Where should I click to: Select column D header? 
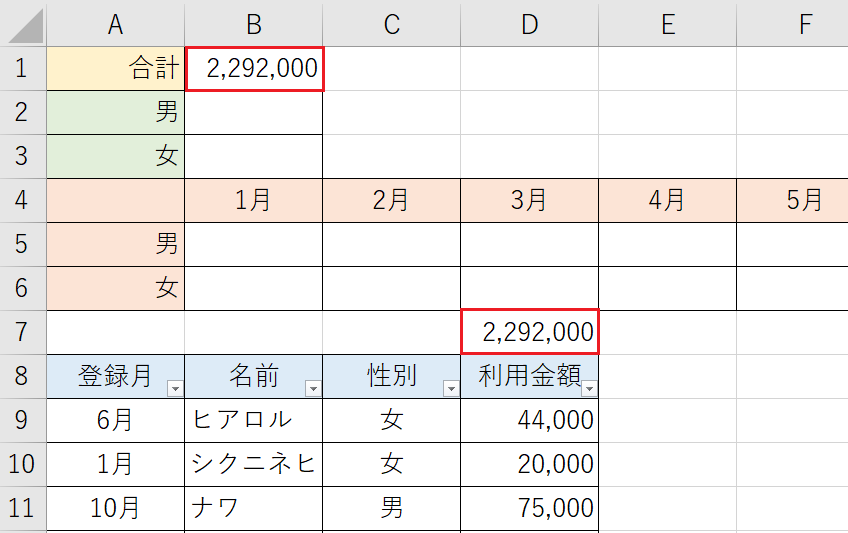tap(529, 24)
